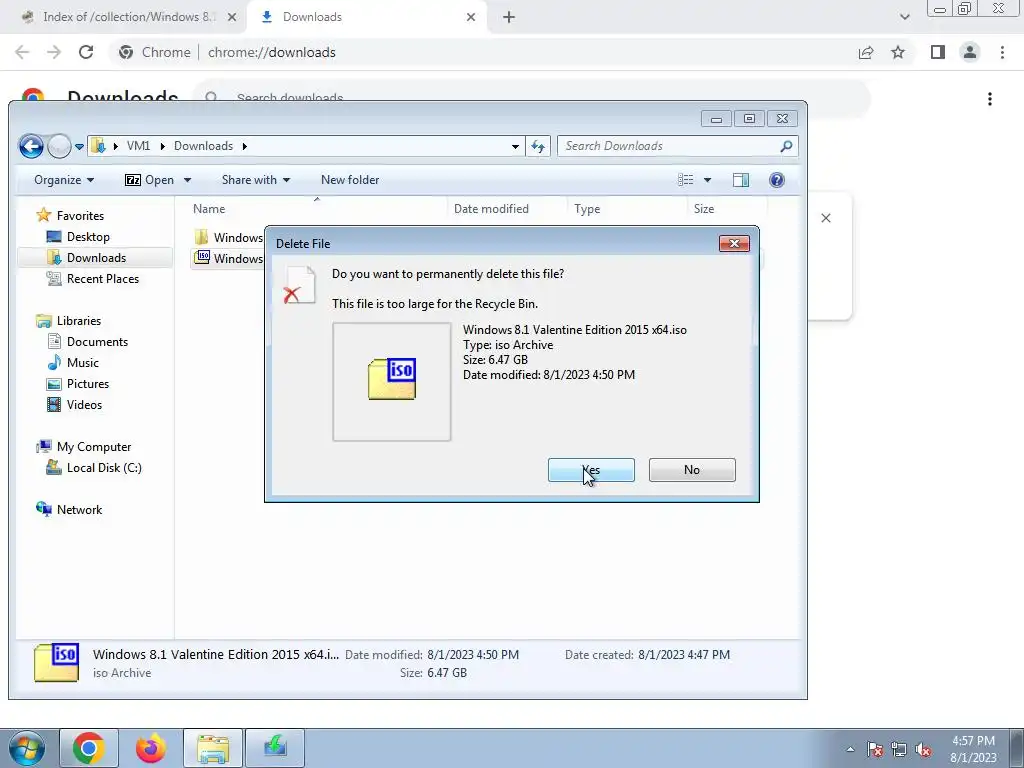Open Music library
Image resolution: width=1024 pixels, height=768 pixels.
click(x=82, y=362)
